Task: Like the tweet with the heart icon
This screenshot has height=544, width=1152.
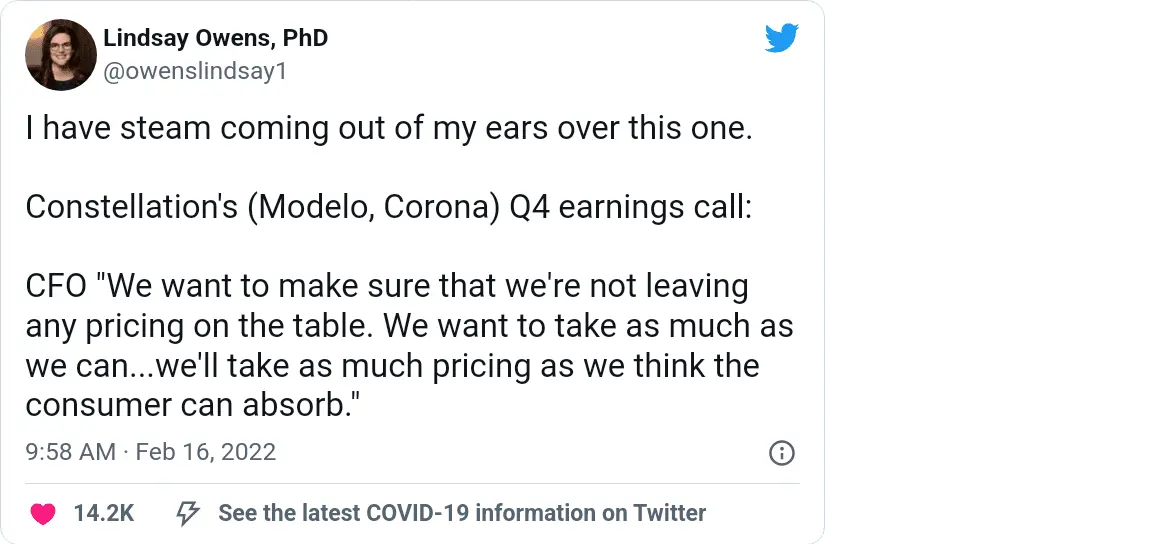Action: (x=42, y=514)
